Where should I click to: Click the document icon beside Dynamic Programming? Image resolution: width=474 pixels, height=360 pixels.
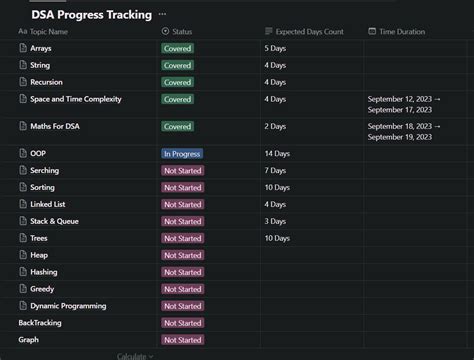23,305
